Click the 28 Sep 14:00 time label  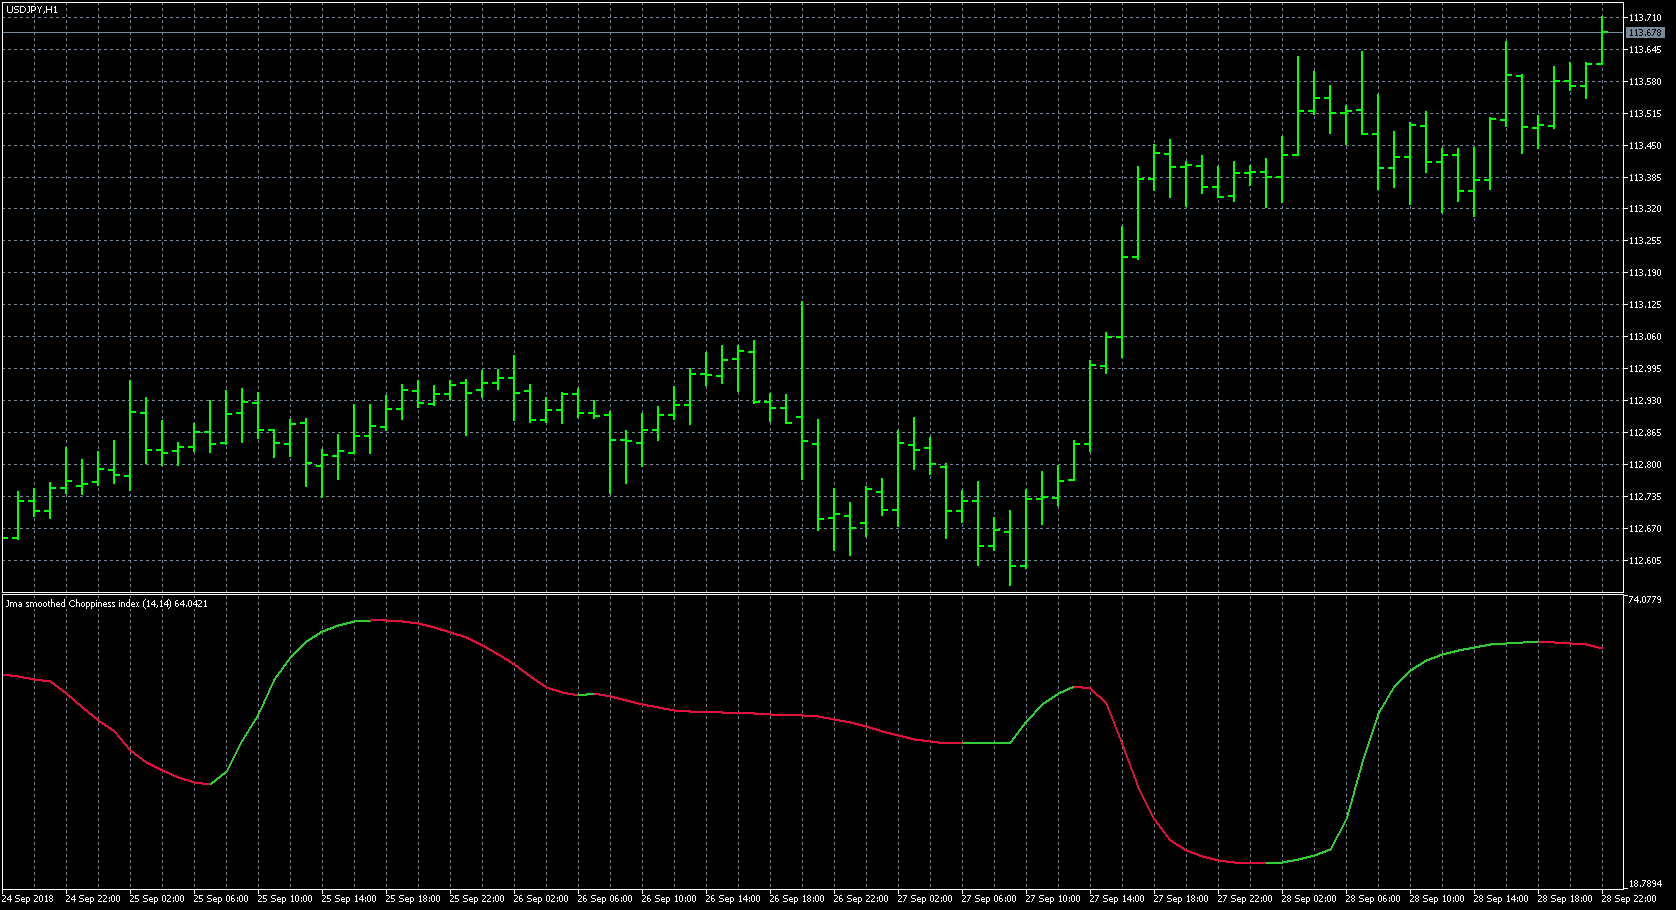pyautogui.click(x=1501, y=899)
